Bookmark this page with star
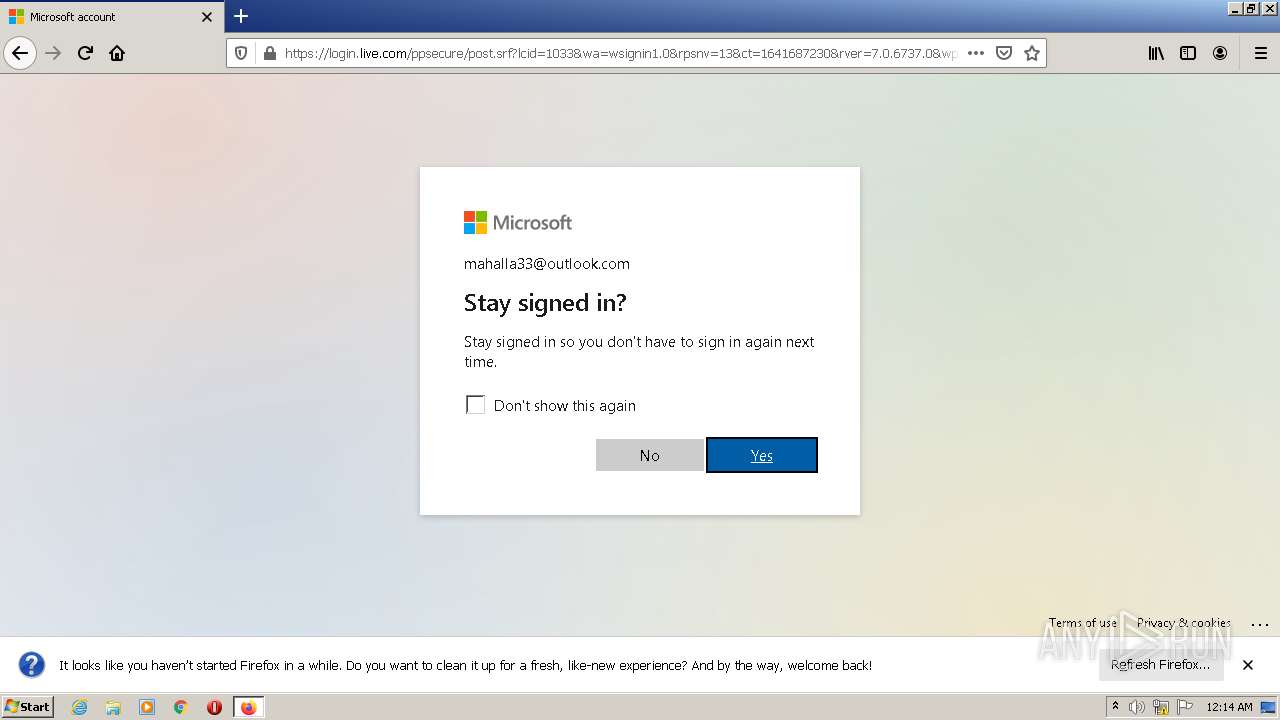 pos(1032,53)
